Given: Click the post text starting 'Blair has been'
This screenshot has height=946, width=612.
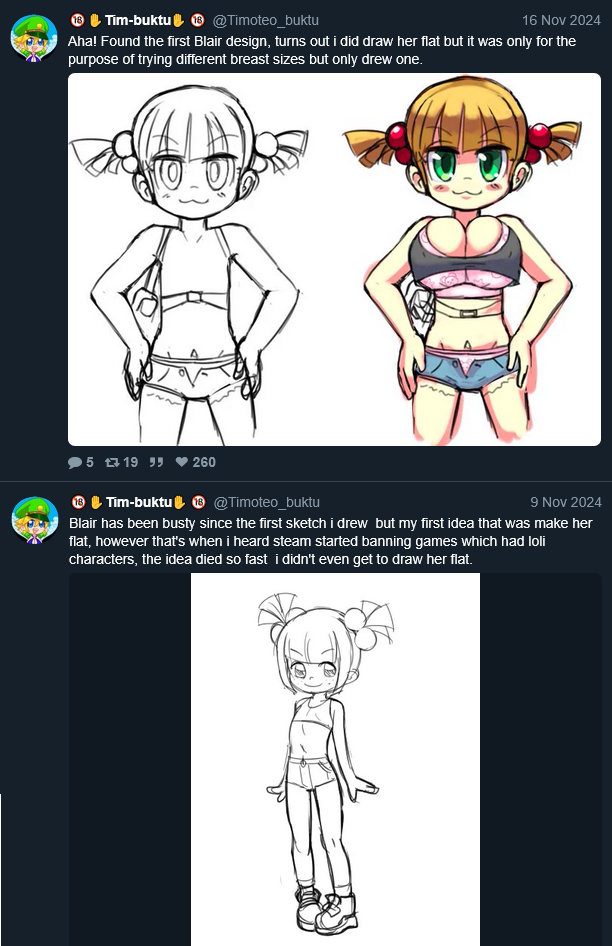Looking at the screenshot, I should pyautogui.click(x=330, y=541).
